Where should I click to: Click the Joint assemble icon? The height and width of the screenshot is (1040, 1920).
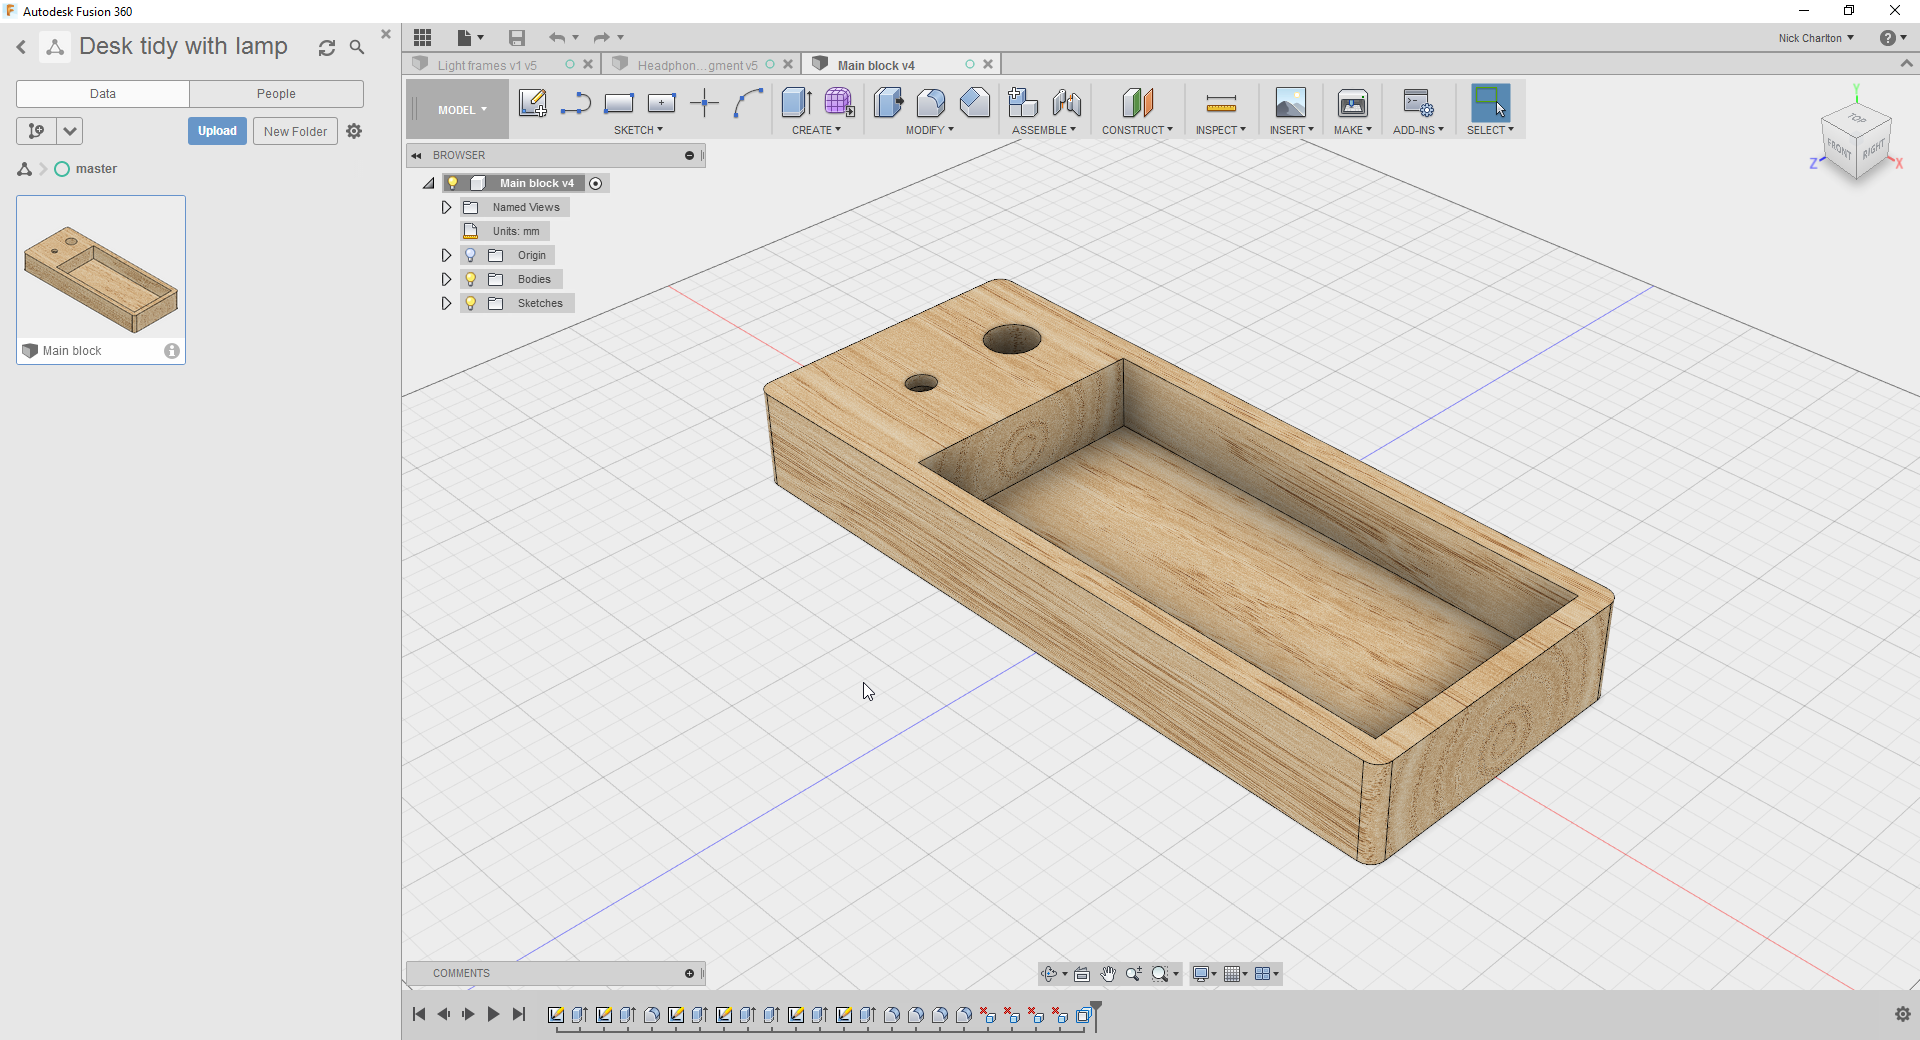coord(1066,103)
